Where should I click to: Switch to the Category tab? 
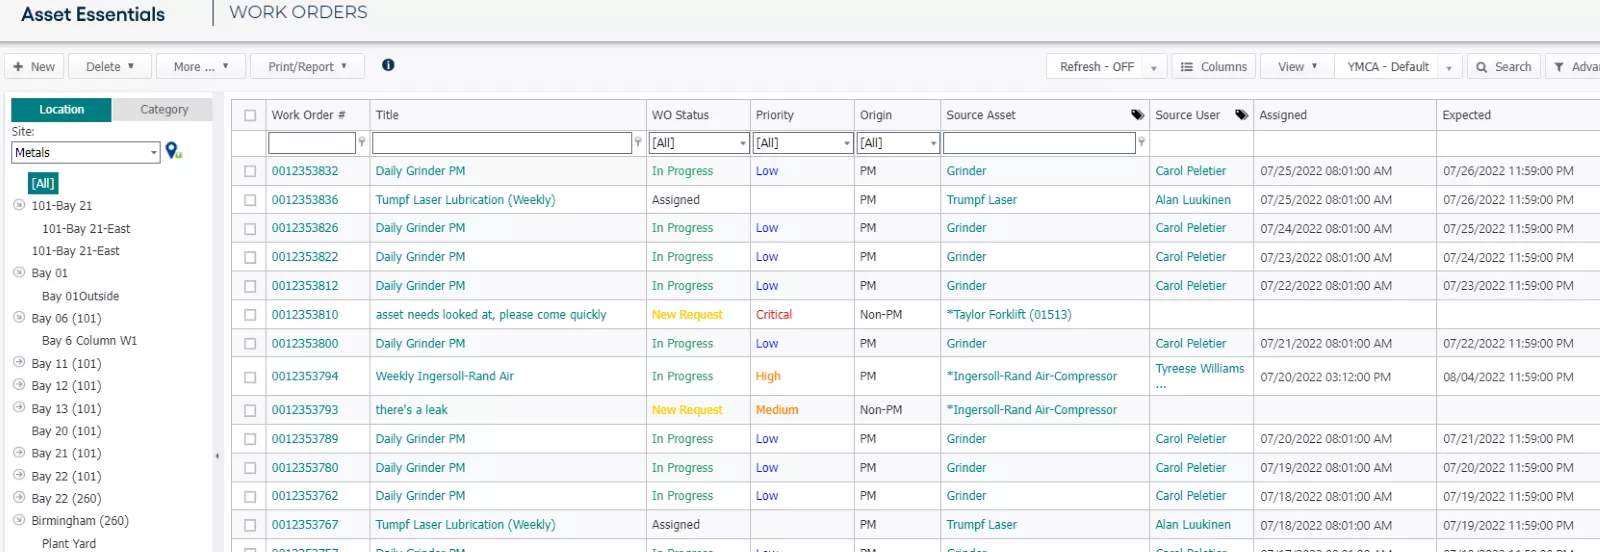164,110
